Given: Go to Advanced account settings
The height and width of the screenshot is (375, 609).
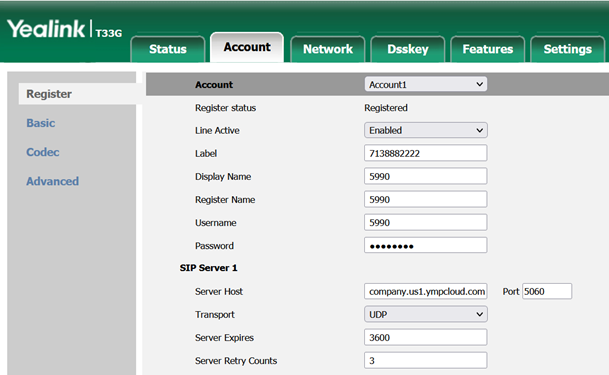Looking at the screenshot, I should [52, 181].
